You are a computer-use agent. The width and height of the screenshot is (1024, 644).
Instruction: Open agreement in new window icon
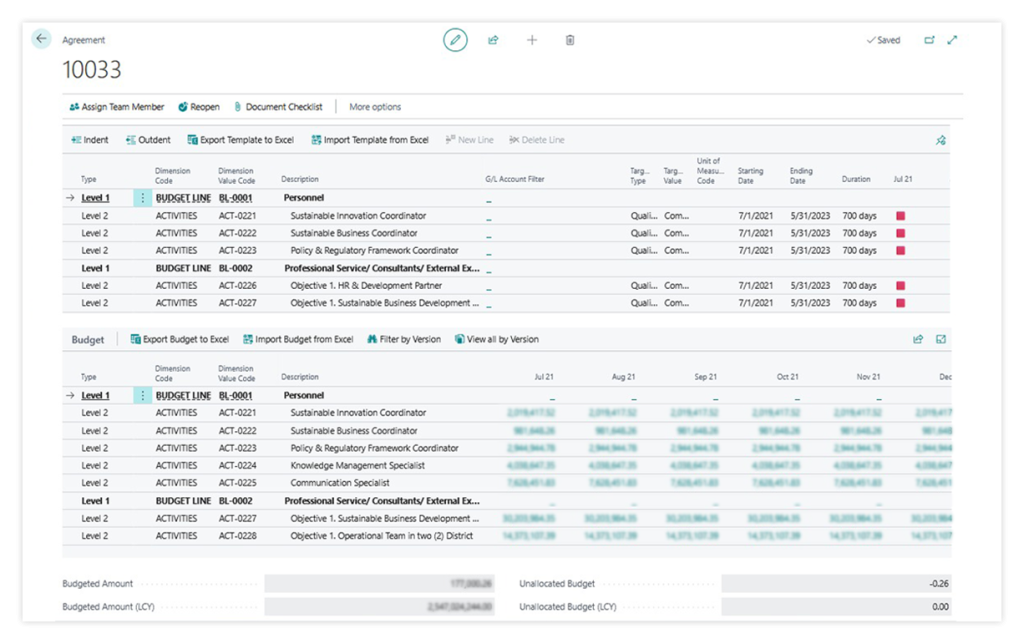pyautogui.click(x=929, y=40)
